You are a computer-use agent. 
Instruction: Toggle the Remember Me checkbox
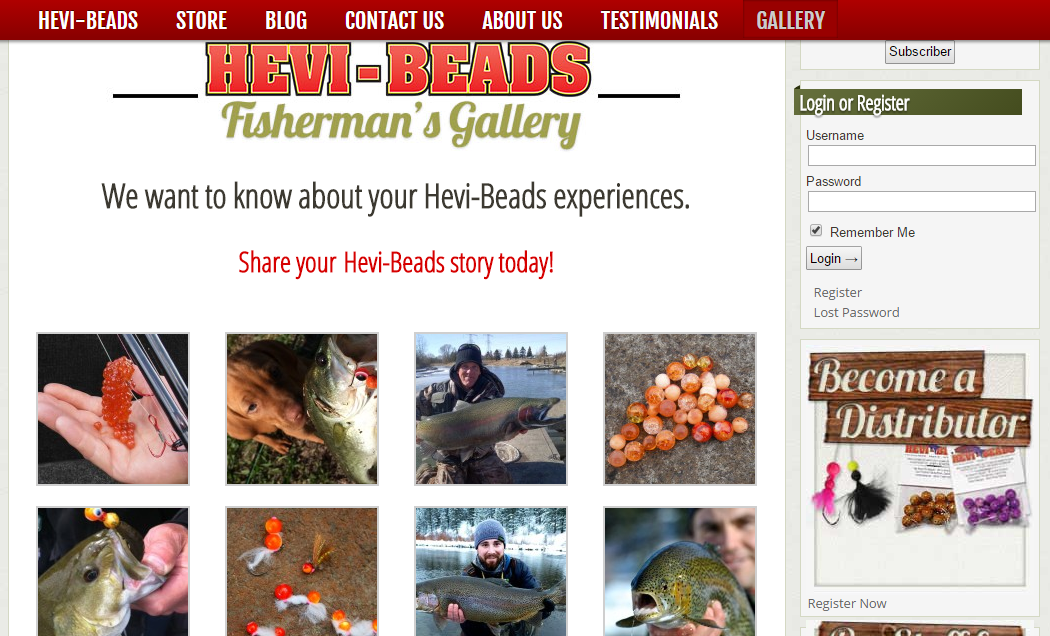tap(816, 230)
